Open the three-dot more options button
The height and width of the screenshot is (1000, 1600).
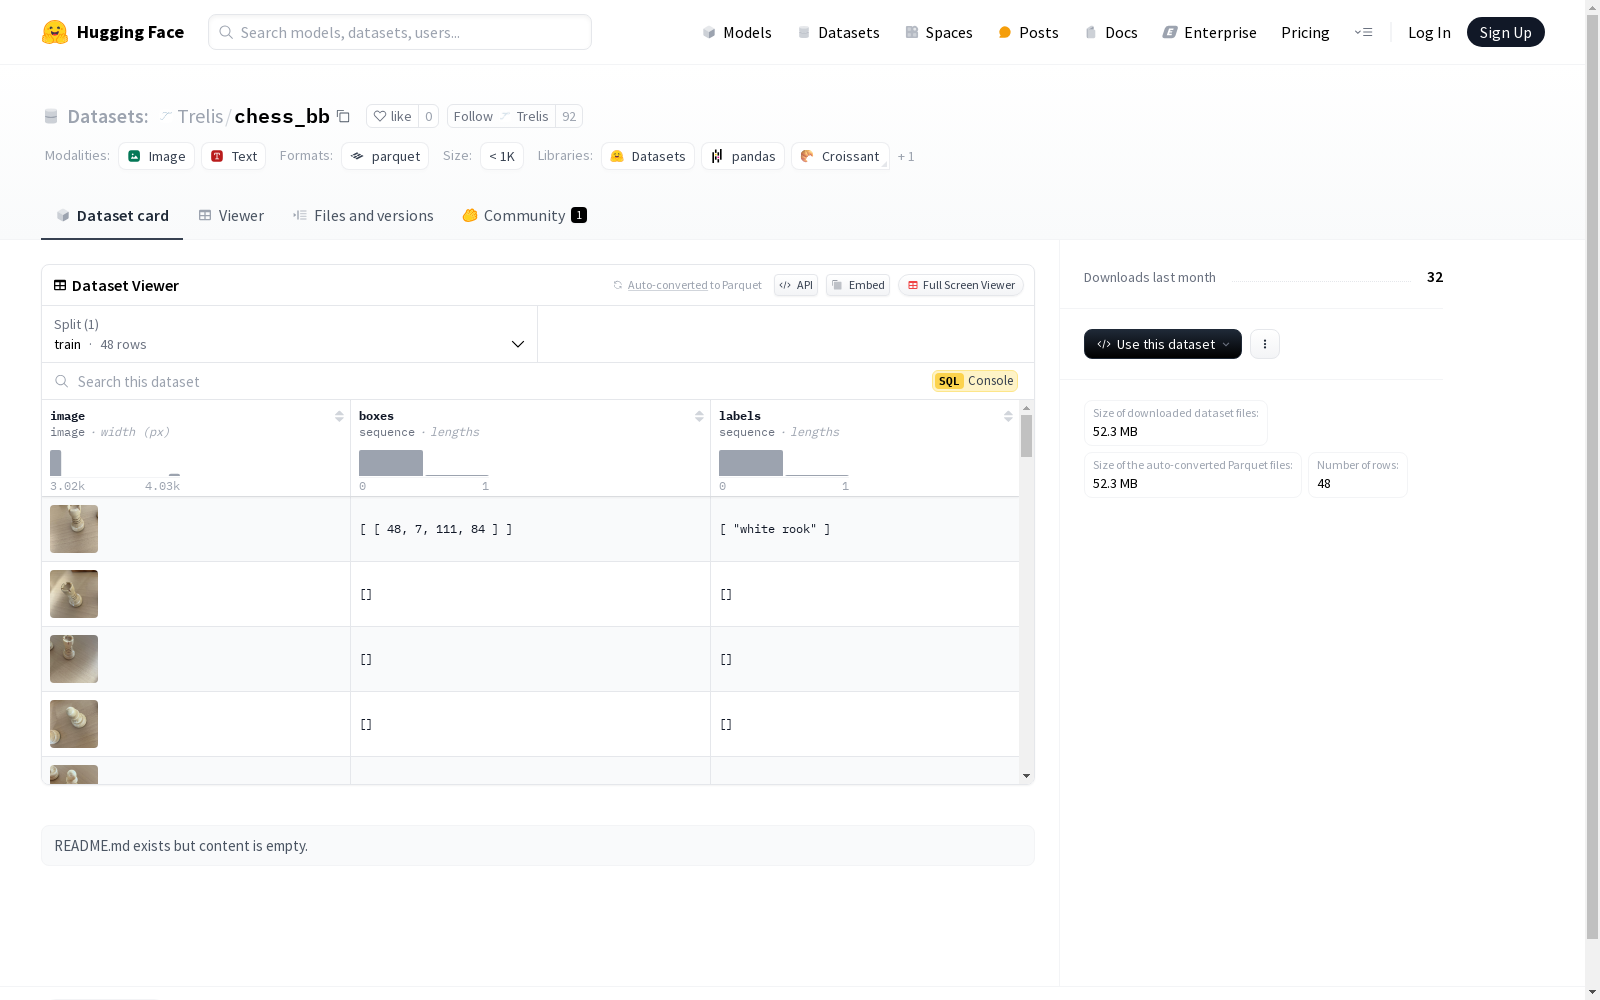pos(1264,344)
